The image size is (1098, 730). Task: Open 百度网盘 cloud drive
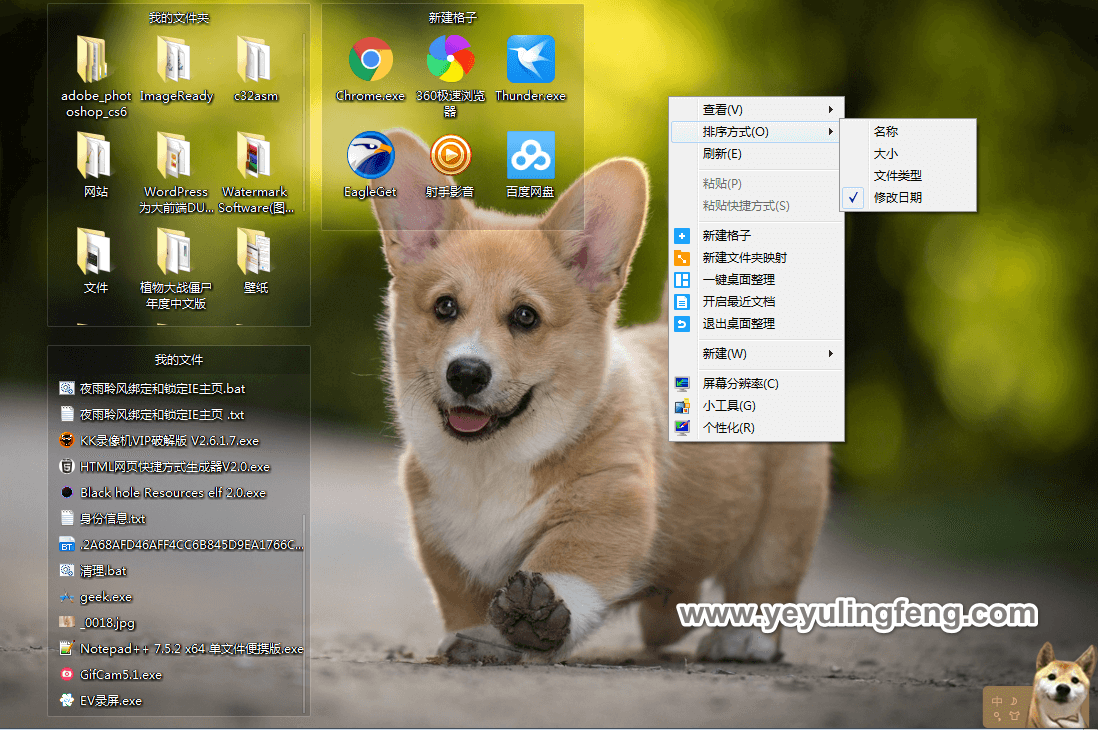tap(529, 155)
